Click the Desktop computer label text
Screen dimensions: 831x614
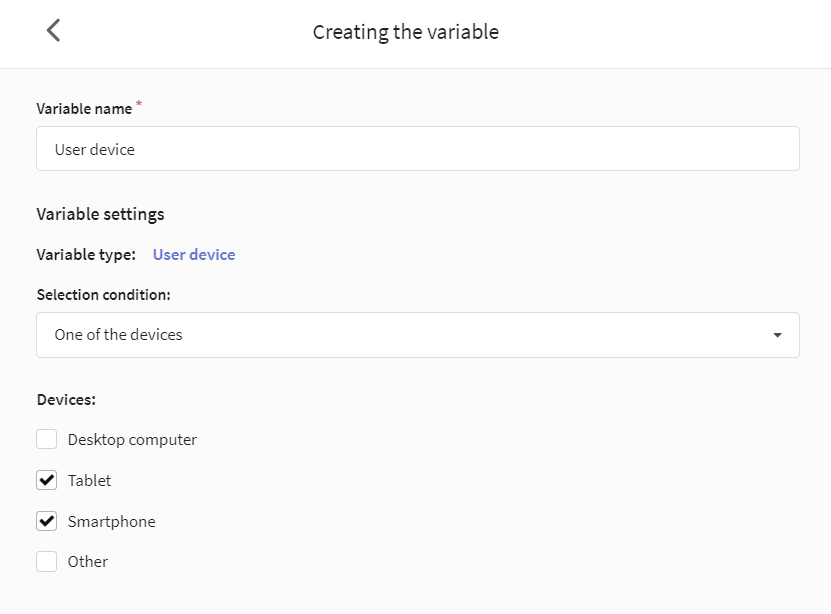132,440
